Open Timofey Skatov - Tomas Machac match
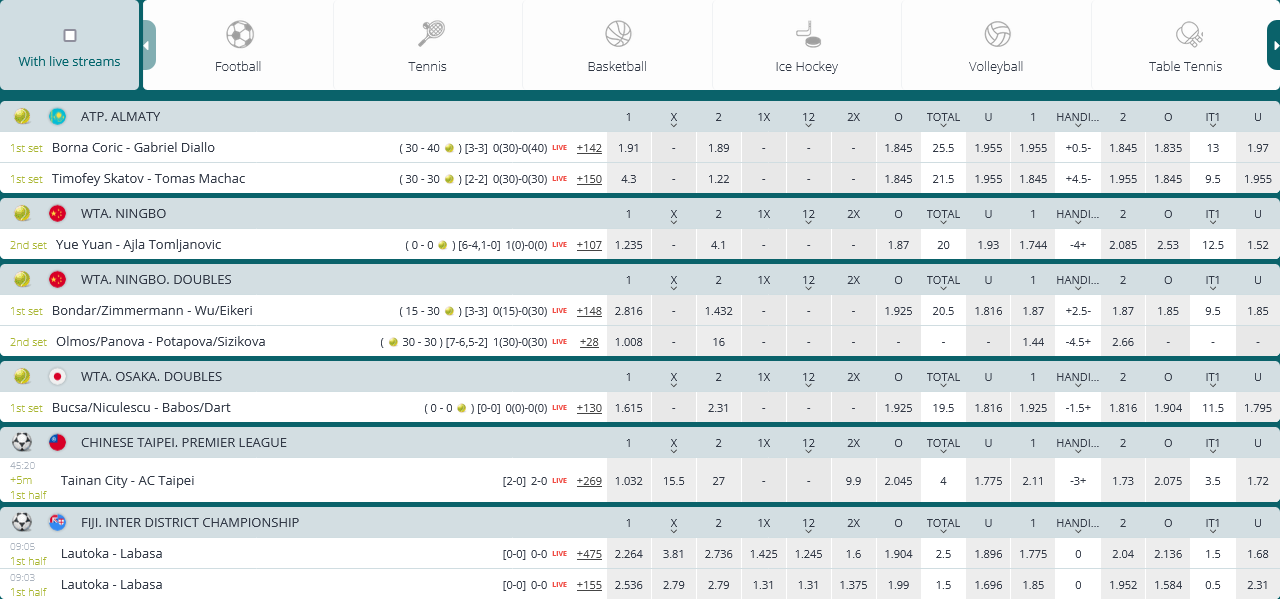Image resolution: width=1280 pixels, height=599 pixels. click(x=148, y=178)
